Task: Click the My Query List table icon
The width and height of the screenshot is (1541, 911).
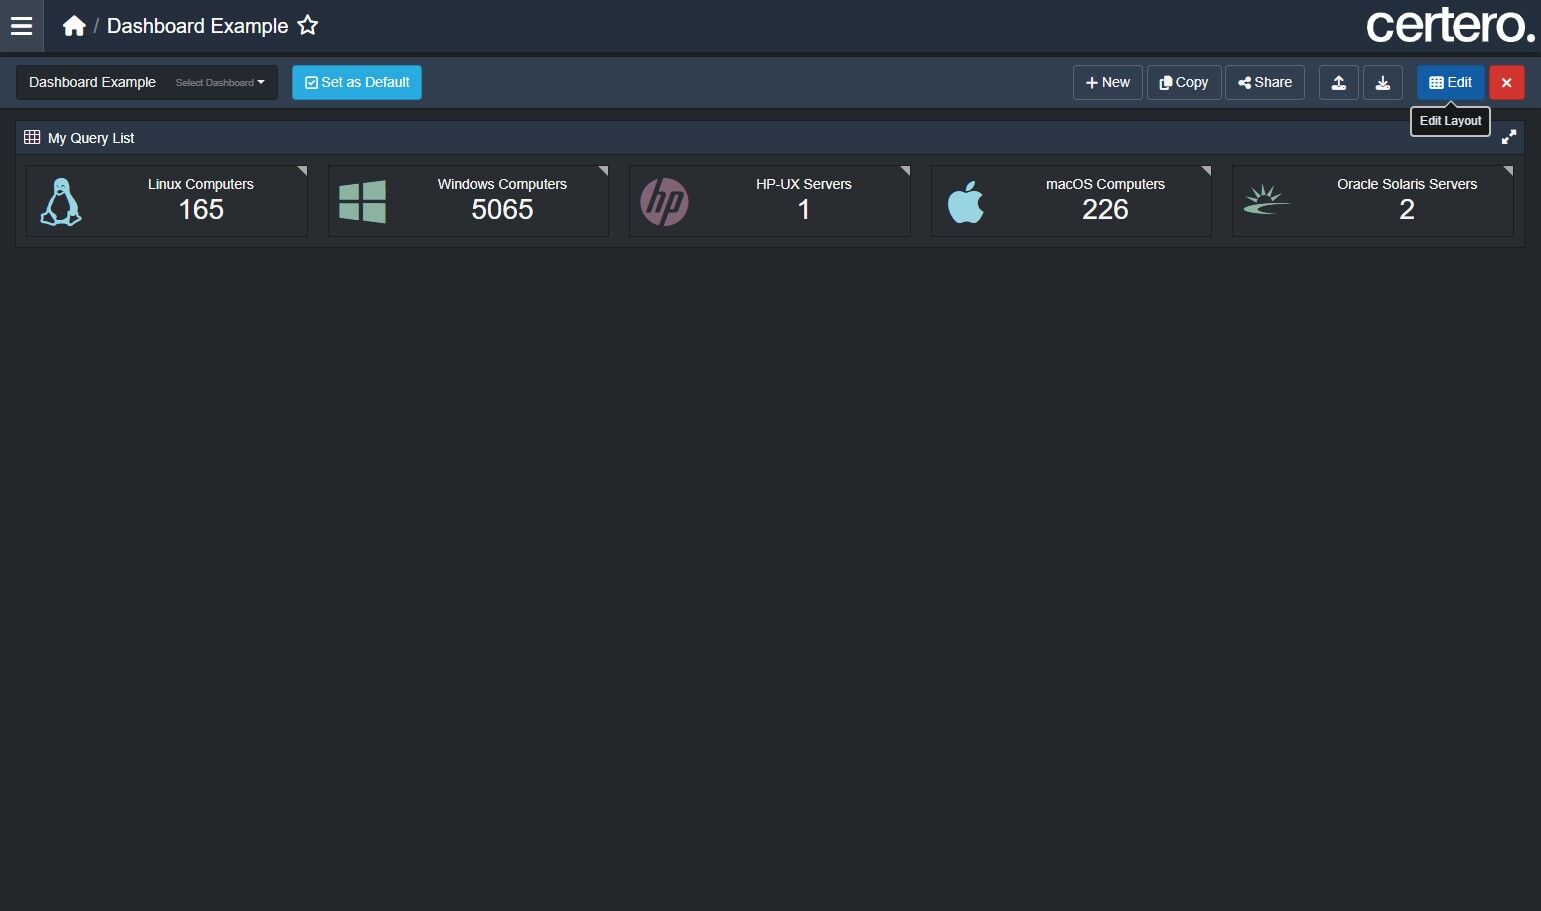Action: (x=32, y=137)
